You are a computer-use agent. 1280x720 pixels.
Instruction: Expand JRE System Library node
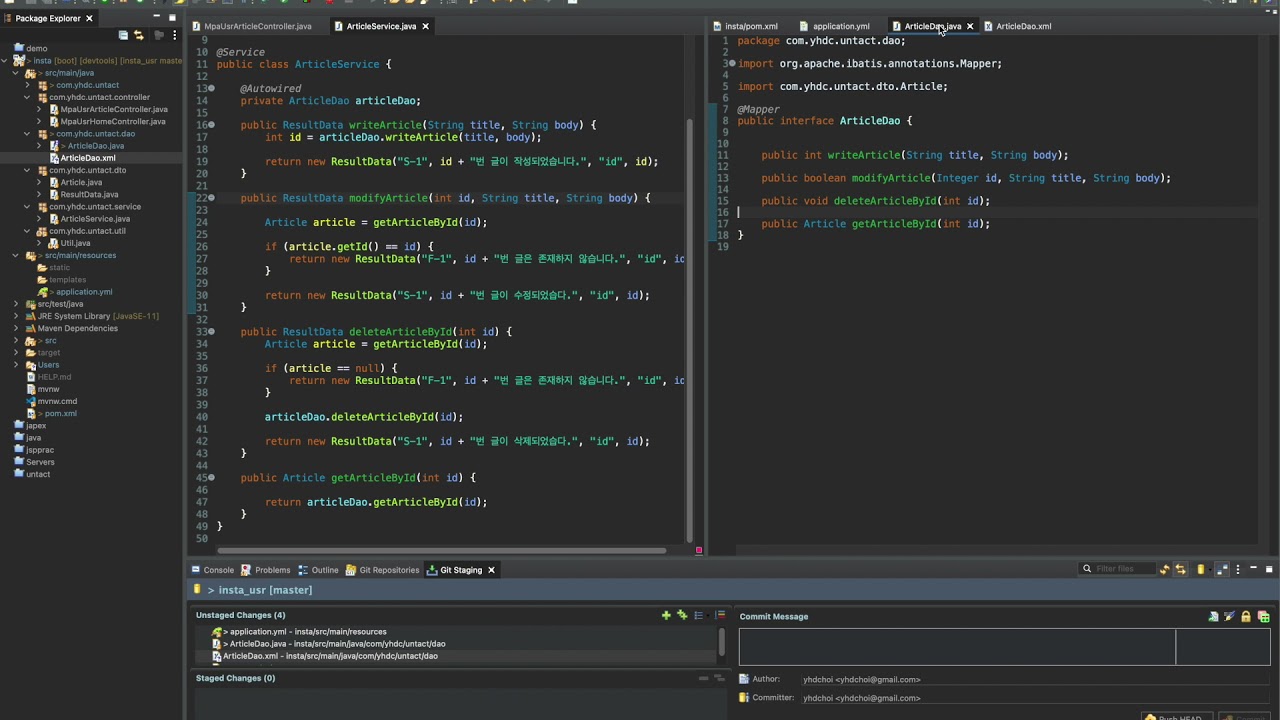click(x=16, y=316)
